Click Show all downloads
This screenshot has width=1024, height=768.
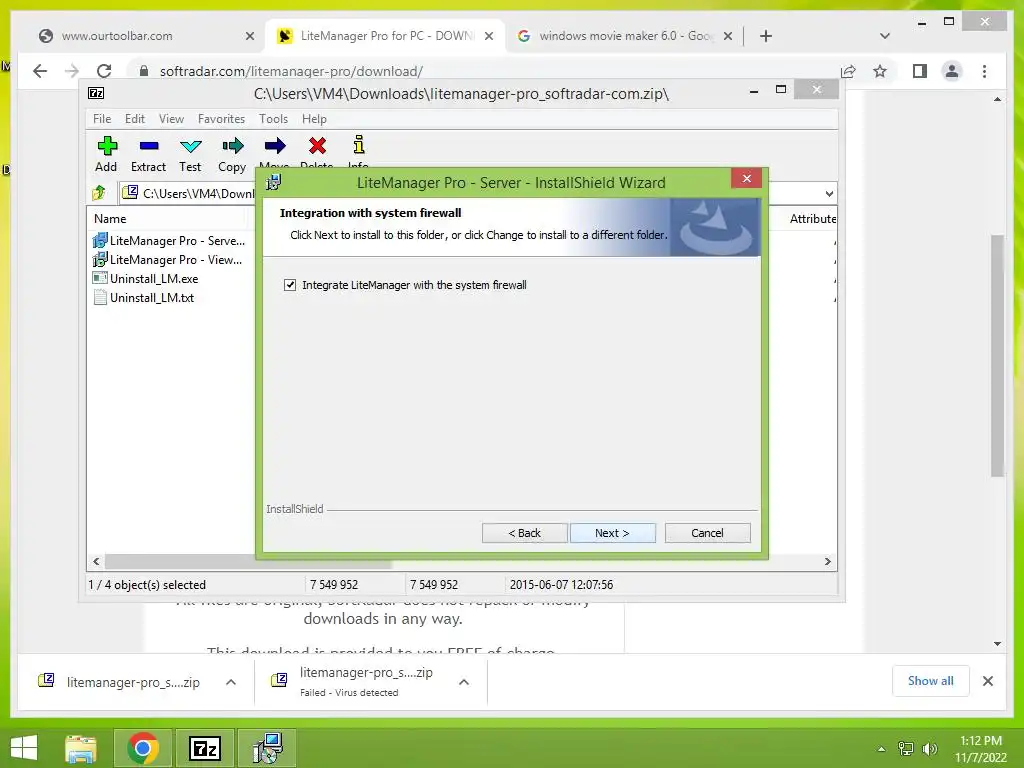coord(931,680)
